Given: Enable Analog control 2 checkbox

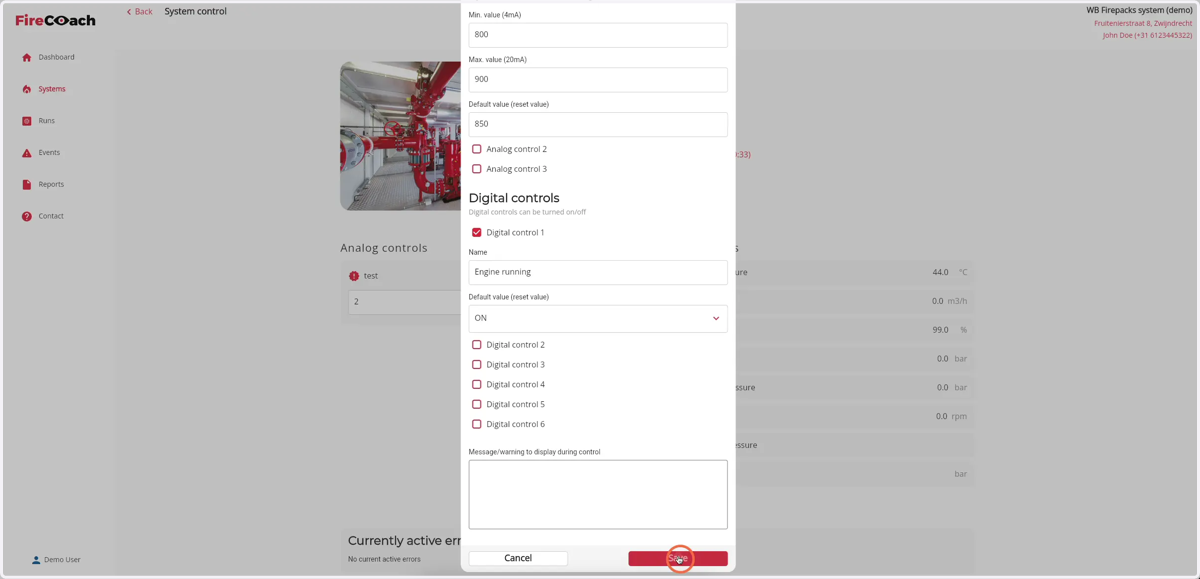Looking at the screenshot, I should 477,149.
